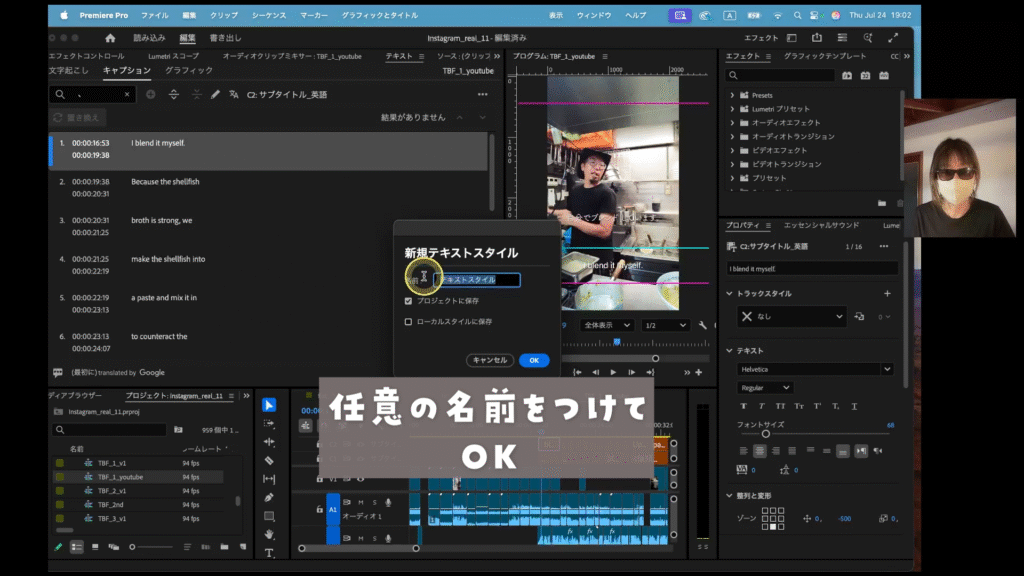
Task: Toggle underline text style
Action: (854, 406)
